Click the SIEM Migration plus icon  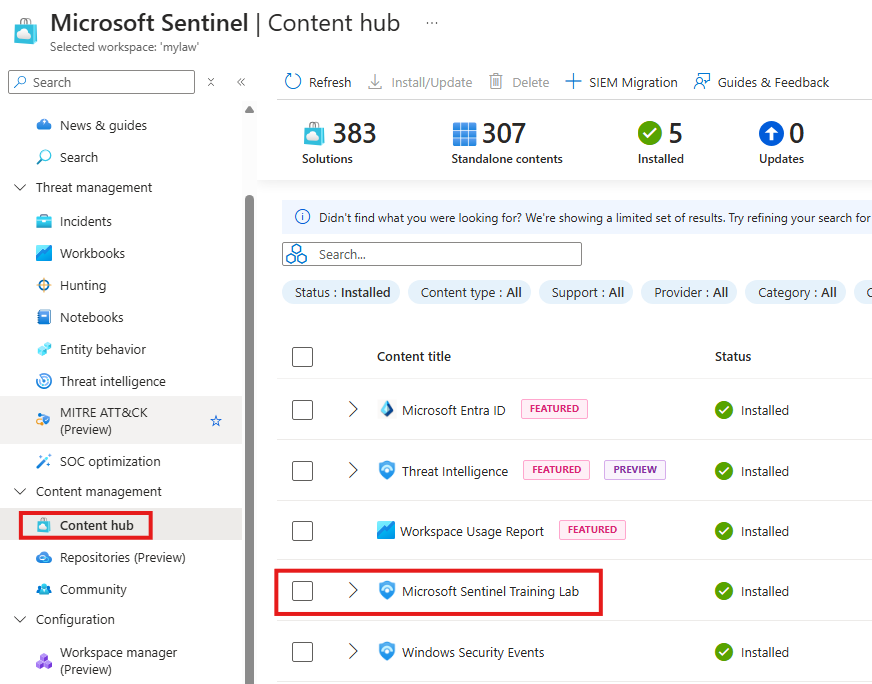point(573,82)
